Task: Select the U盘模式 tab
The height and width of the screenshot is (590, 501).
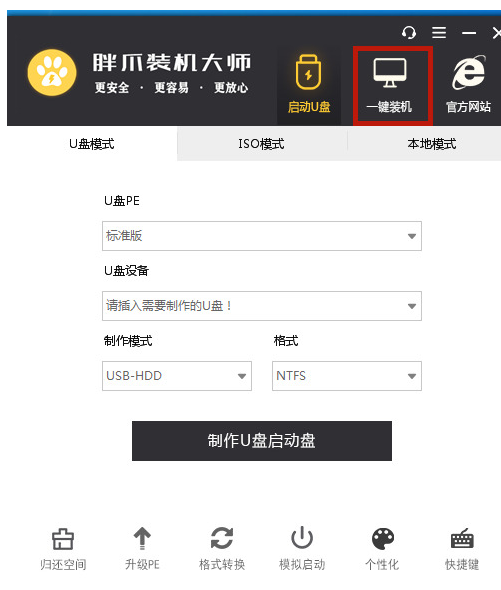Action: click(92, 144)
